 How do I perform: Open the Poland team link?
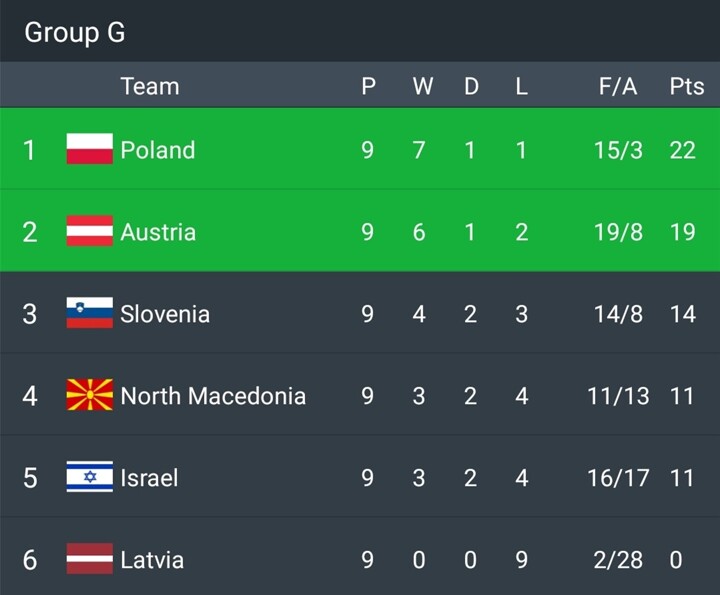[x=157, y=150]
